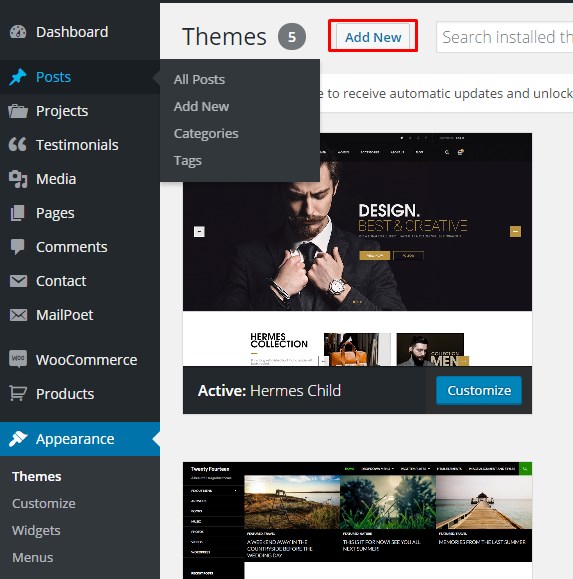Open Contact in sidebar
Viewport: 573px width, 579px height.
click(x=80, y=281)
